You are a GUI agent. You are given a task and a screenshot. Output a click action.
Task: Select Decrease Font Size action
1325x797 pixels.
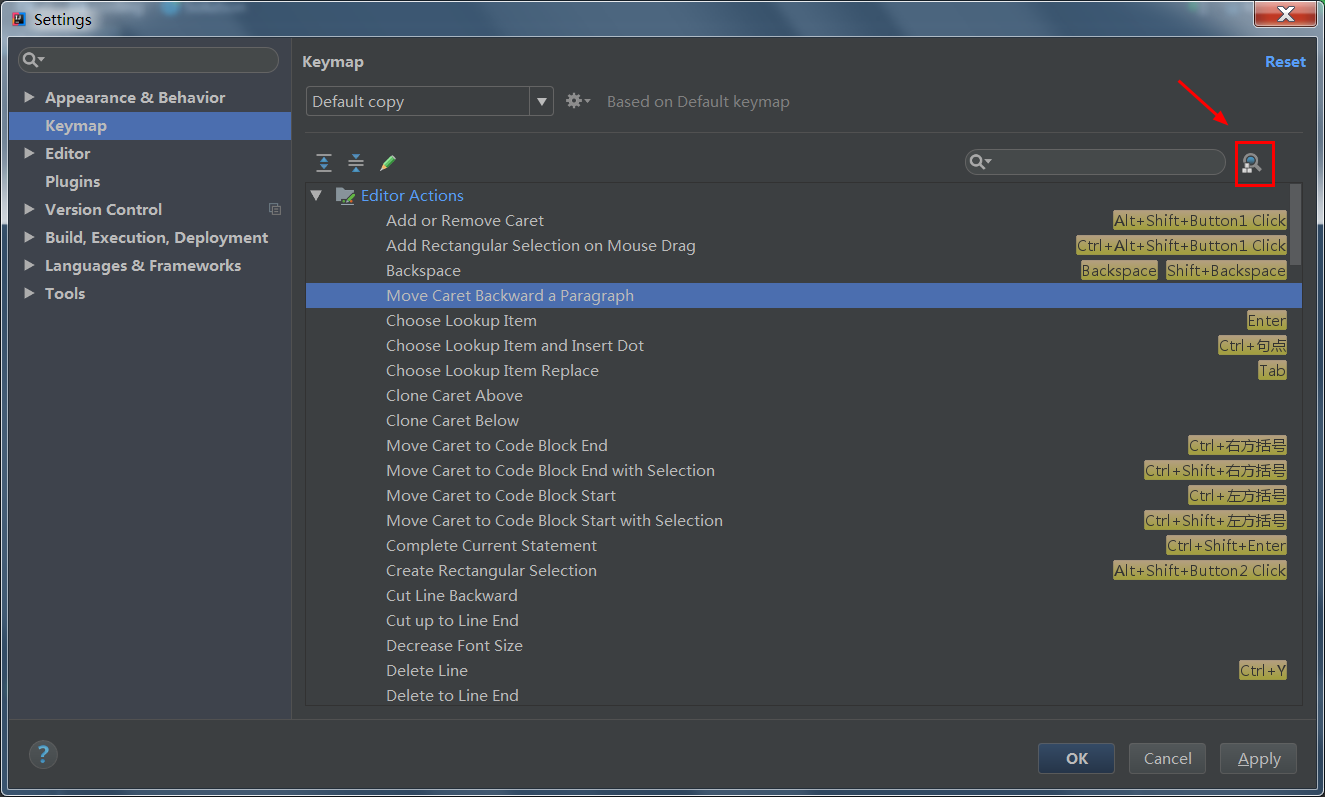(x=454, y=645)
